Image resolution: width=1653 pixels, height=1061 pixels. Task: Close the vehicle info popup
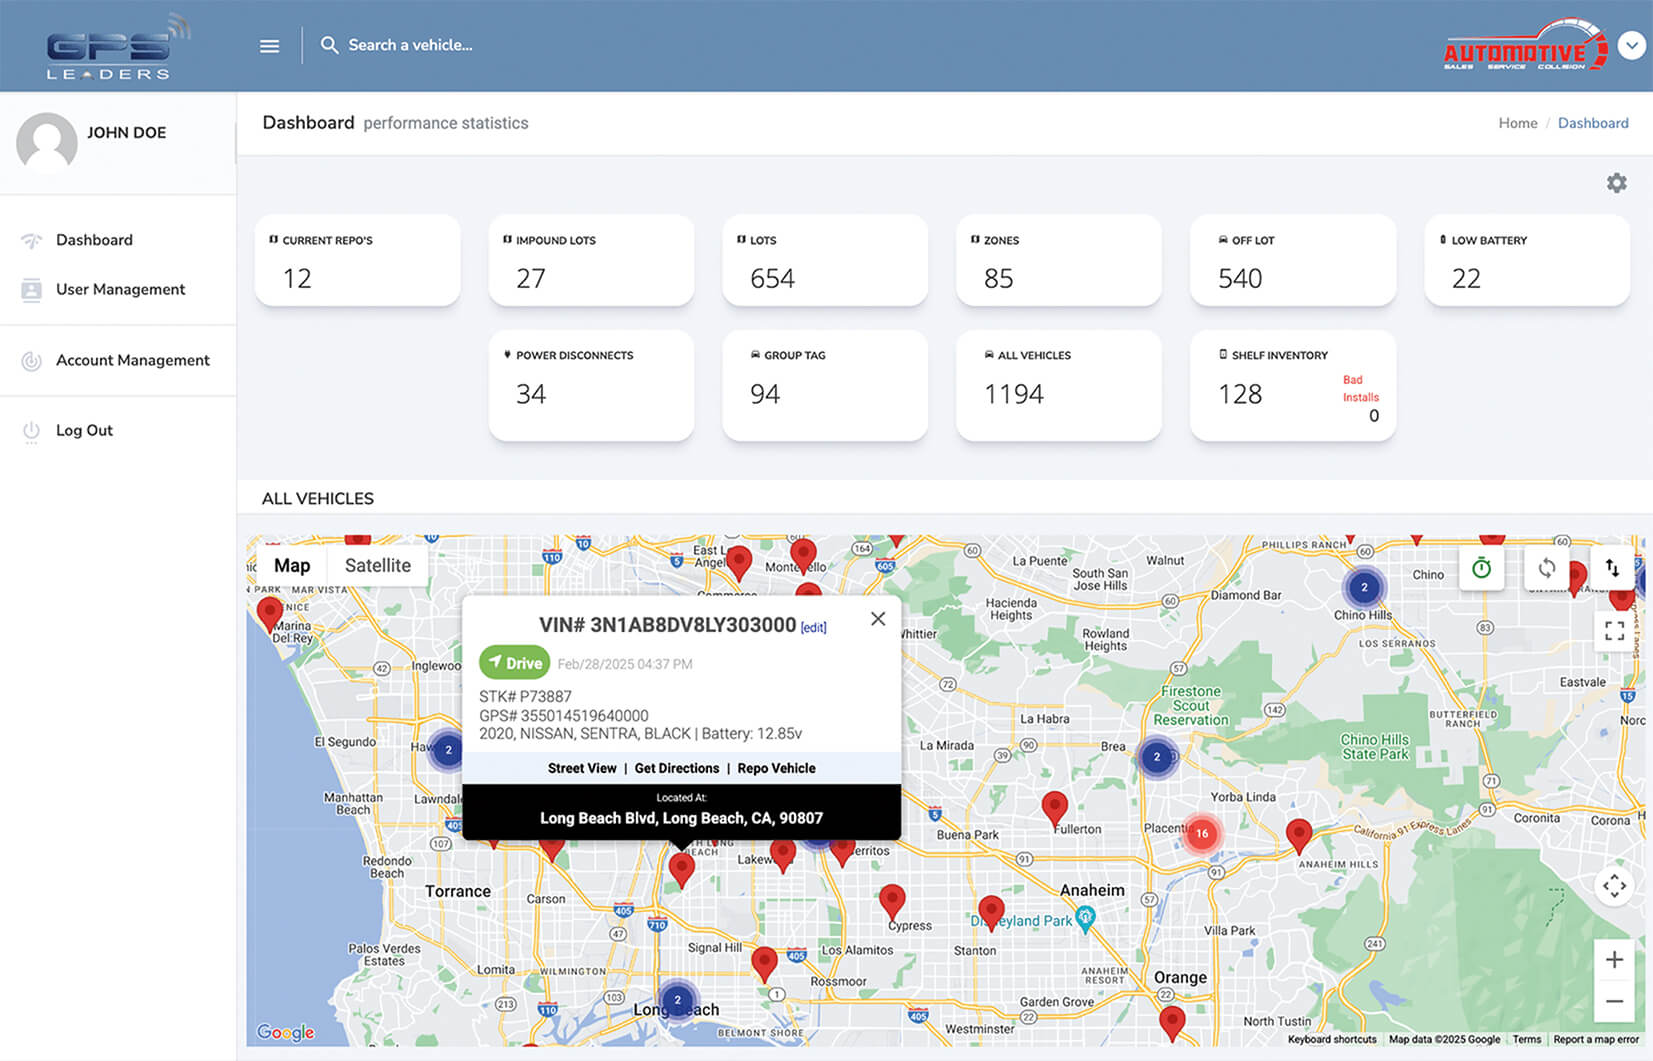pos(877,619)
